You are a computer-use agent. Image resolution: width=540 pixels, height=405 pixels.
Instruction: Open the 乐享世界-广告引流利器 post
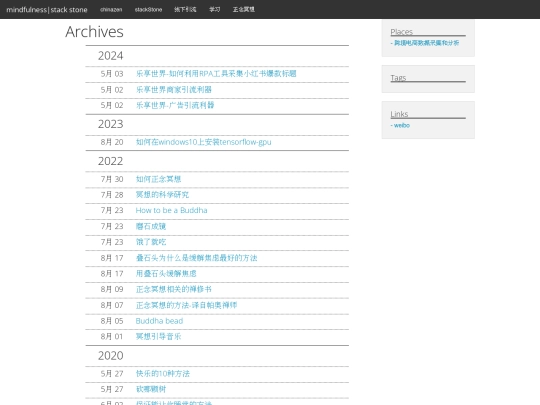click(x=175, y=105)
